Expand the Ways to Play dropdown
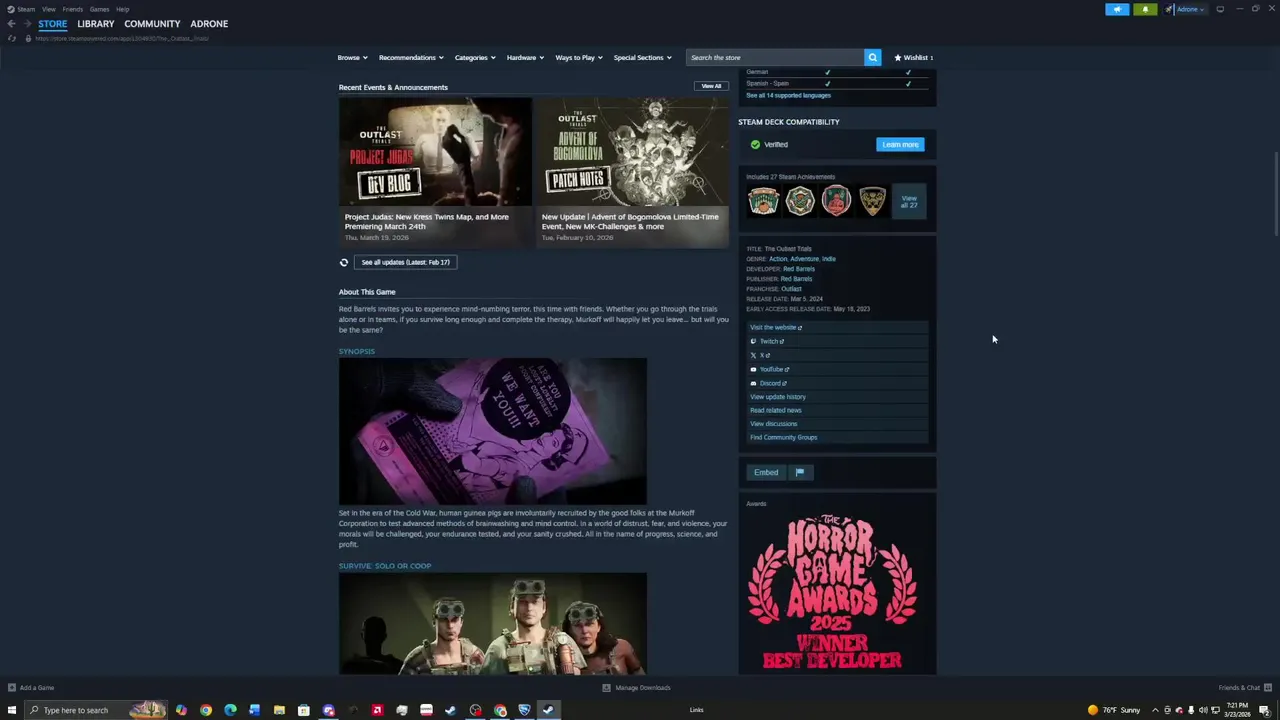The height and width of the screenshot is (720, 1280). (x=579, y=57)
